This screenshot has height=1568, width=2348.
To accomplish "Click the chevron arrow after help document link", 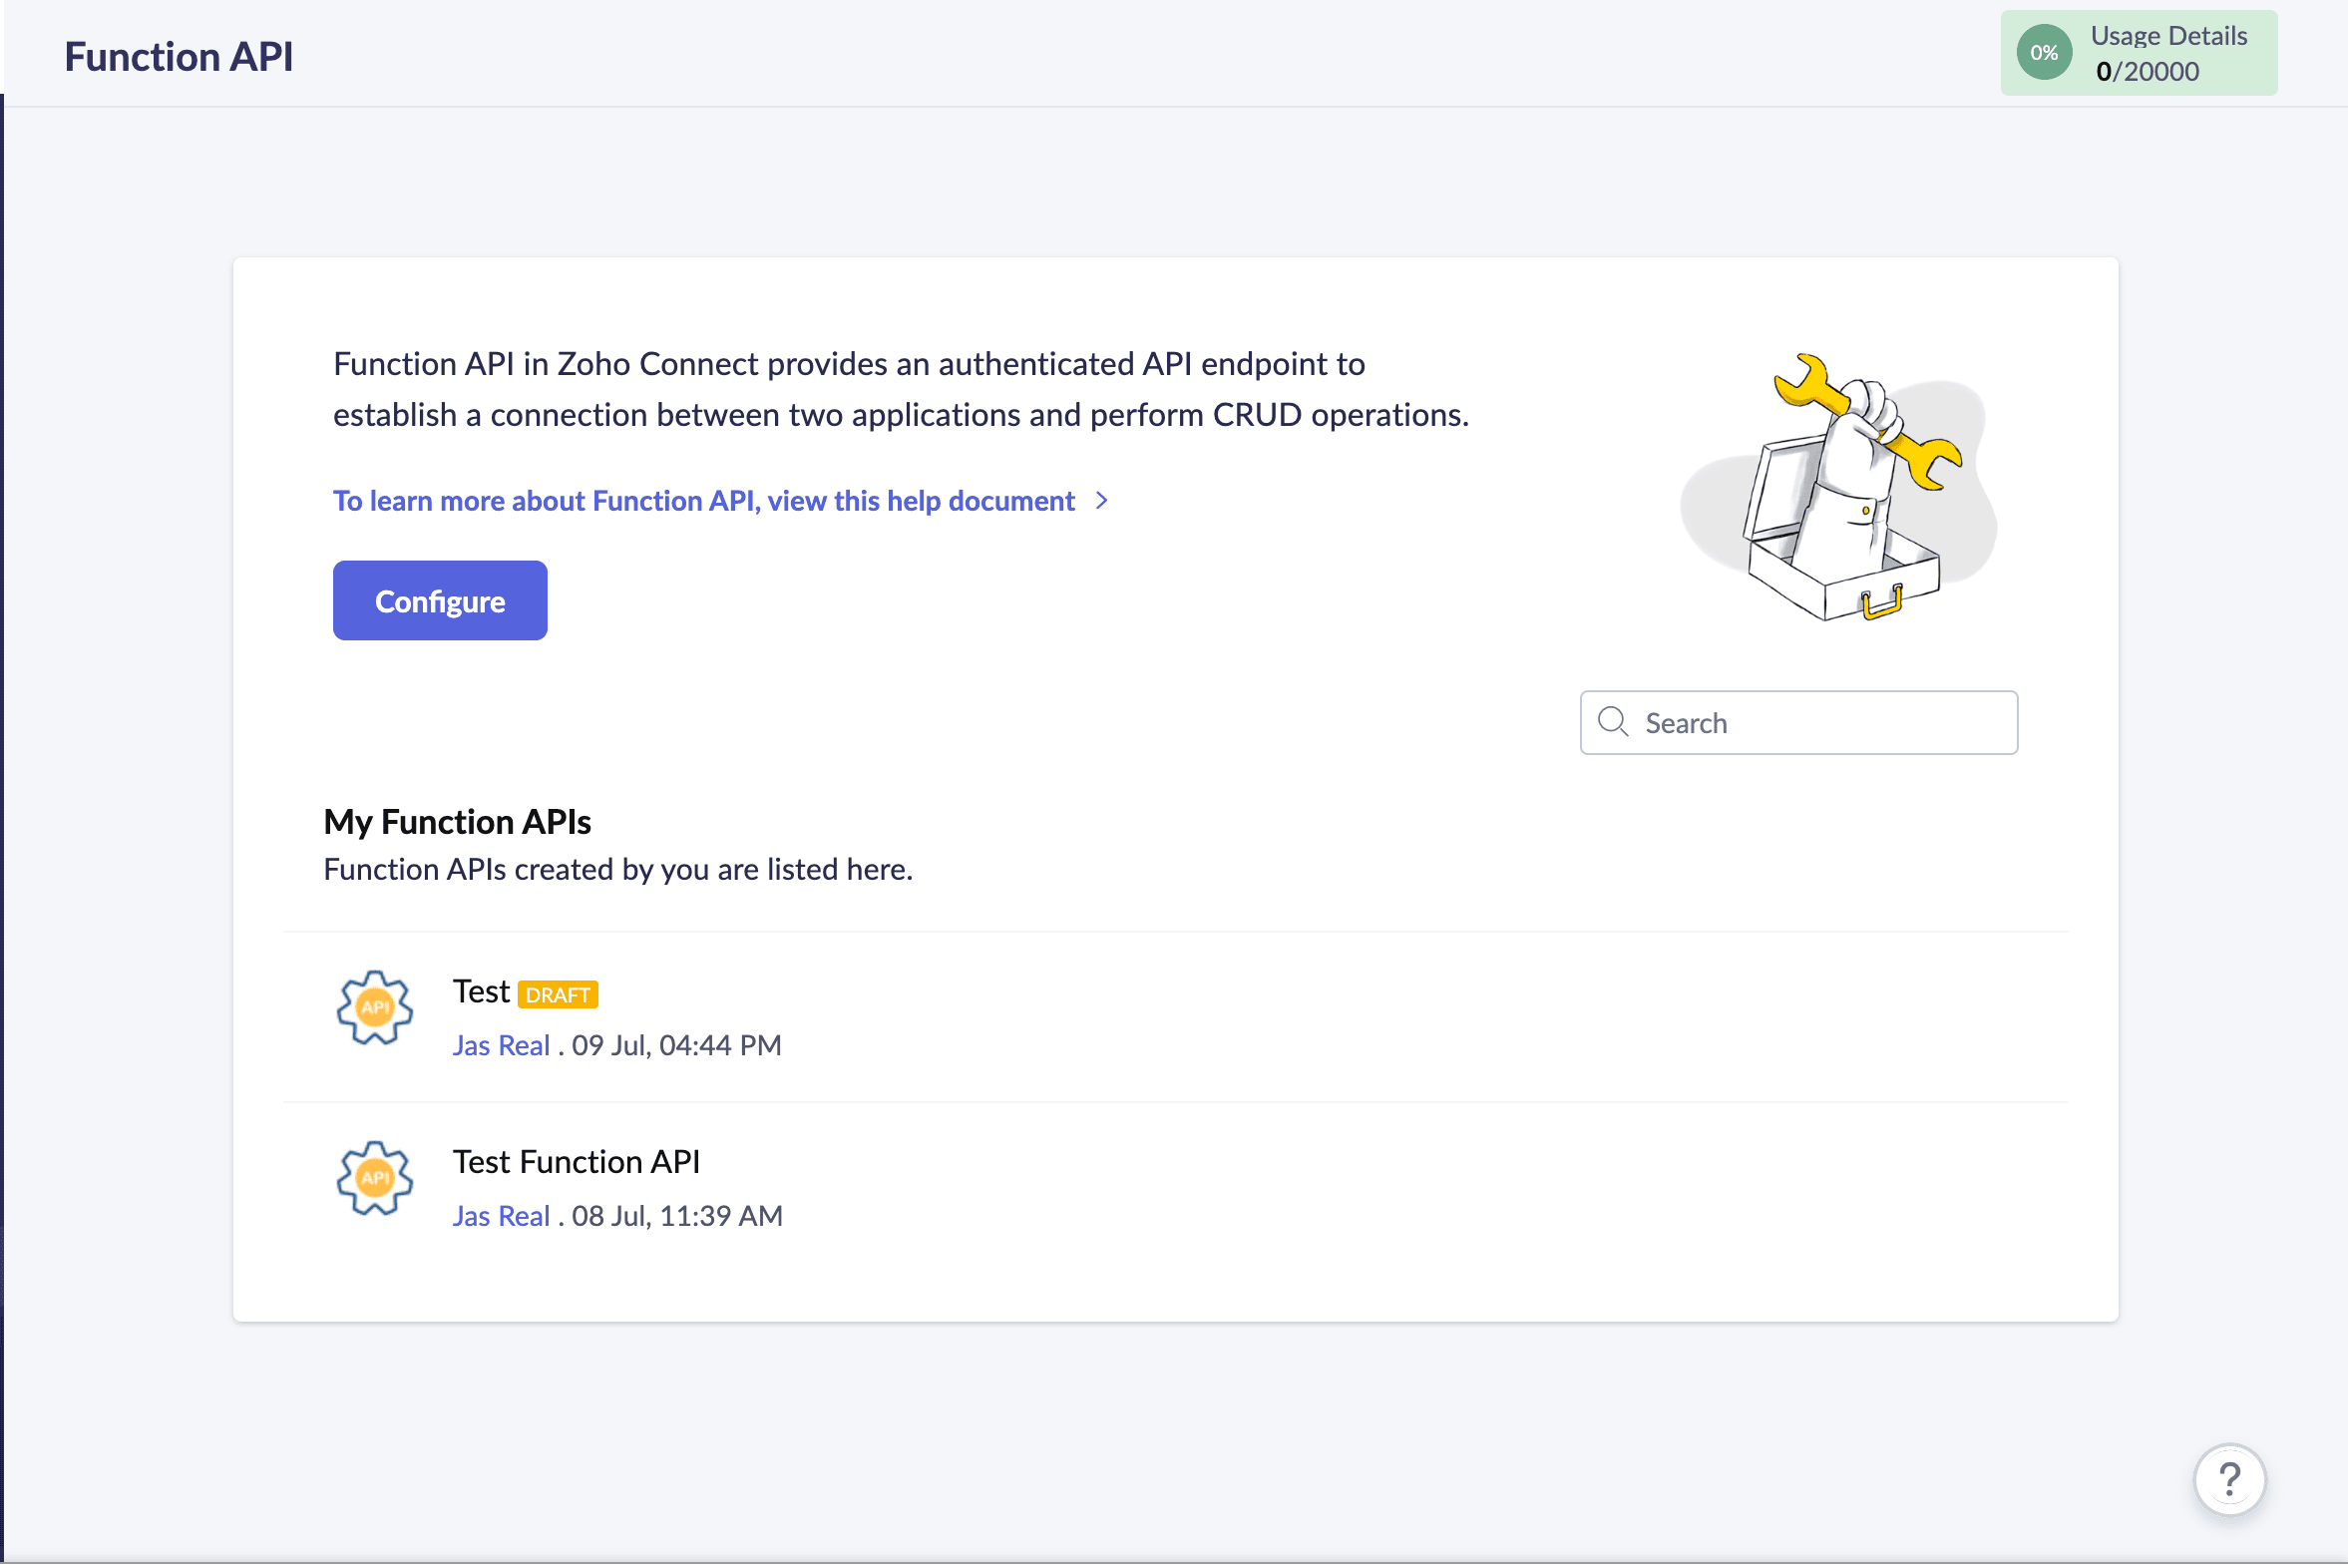I will point(1102,501).
